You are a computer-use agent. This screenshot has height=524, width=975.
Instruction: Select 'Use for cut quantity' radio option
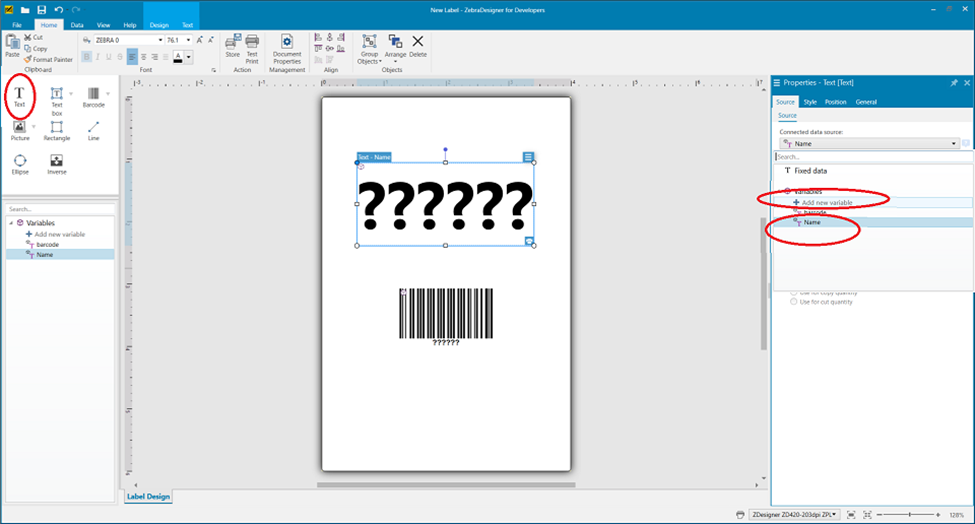click(821, 302)
